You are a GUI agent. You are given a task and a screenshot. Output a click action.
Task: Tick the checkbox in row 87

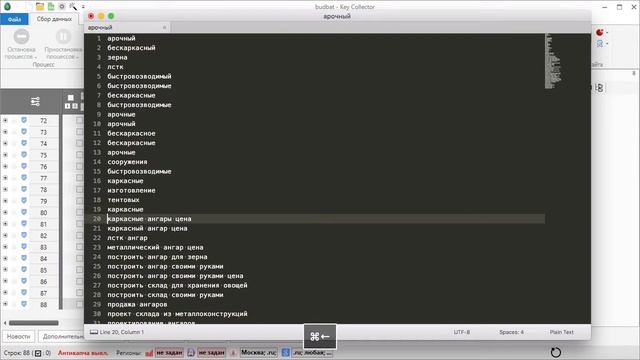pyautogui.click(x=79, y=293)
